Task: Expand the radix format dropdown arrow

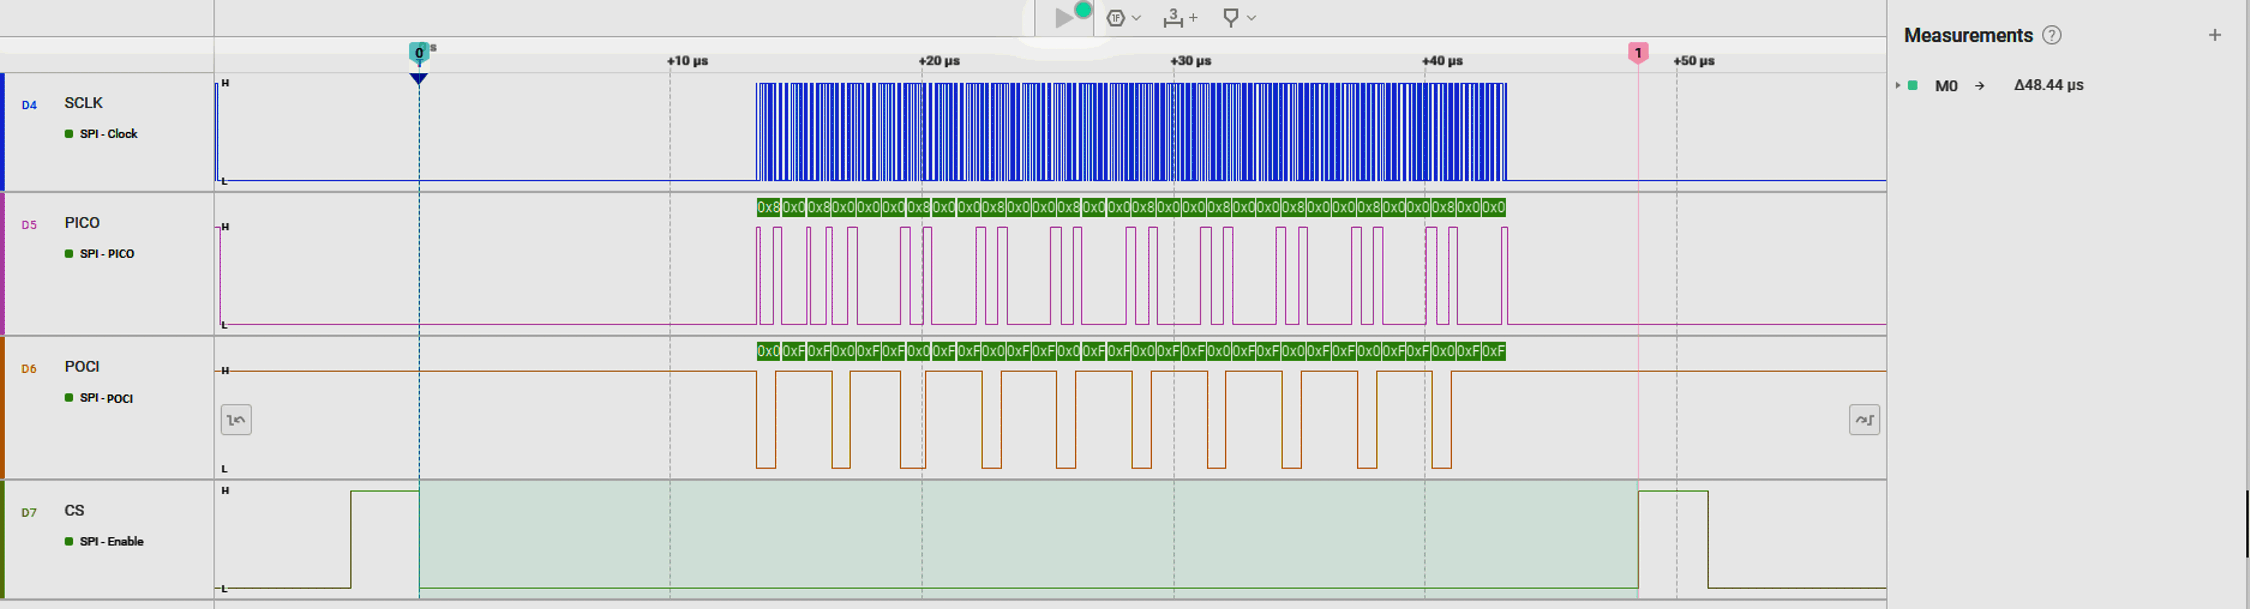Action: tap(1137, 18)
